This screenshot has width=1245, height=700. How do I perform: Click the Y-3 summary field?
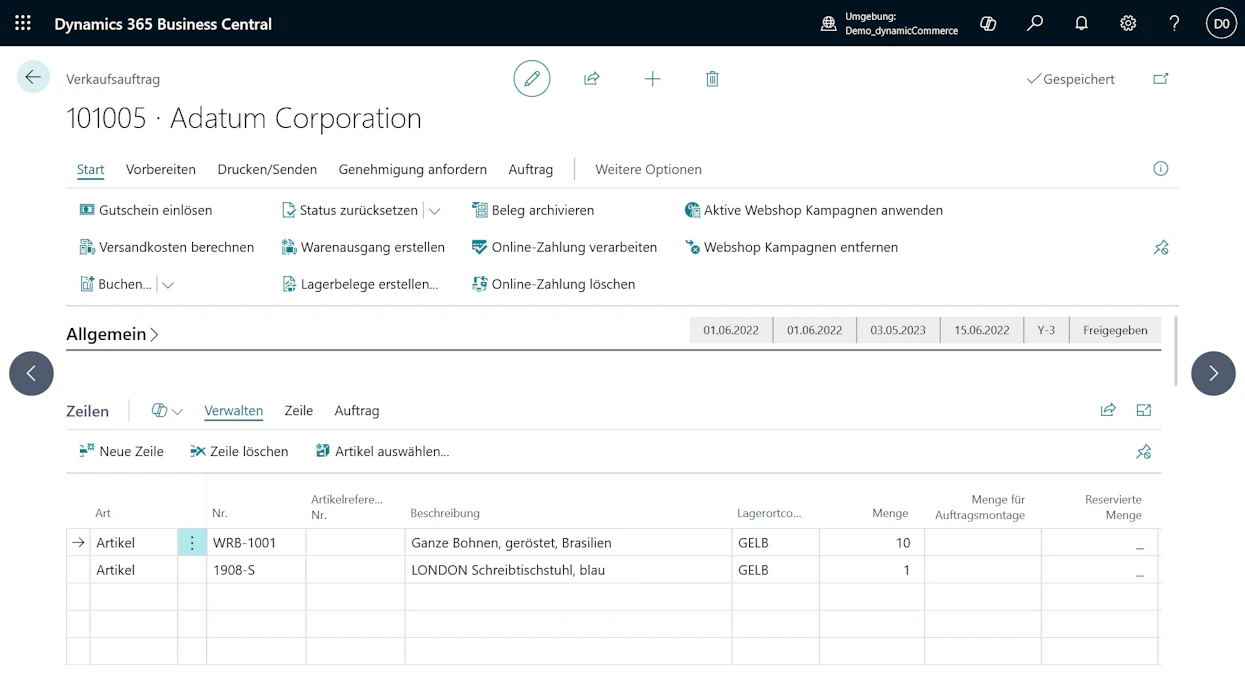pyautogui.click(x=1046, y=330)
